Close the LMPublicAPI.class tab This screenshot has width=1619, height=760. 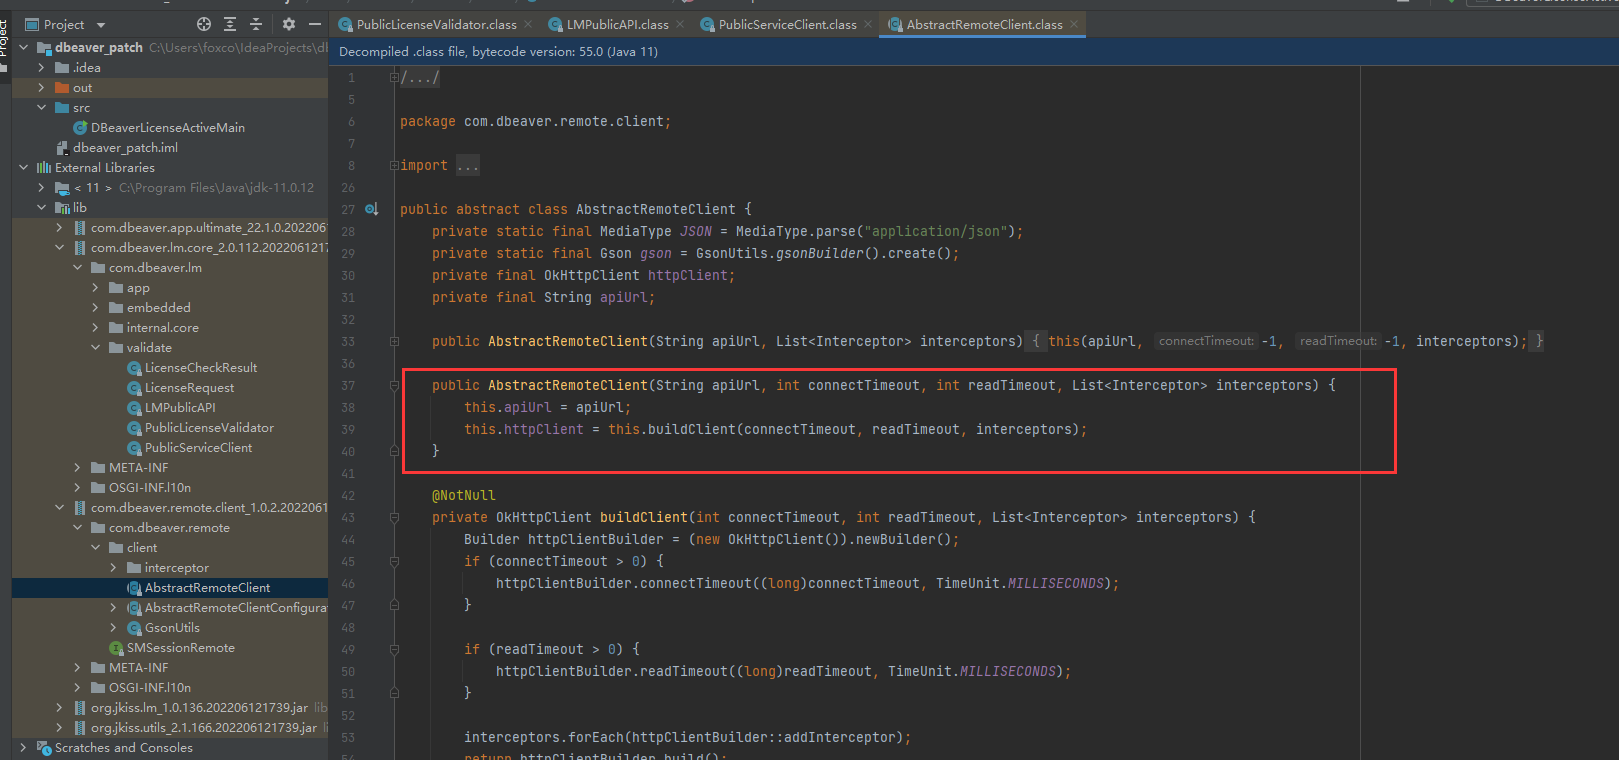(x=681, y=24)
